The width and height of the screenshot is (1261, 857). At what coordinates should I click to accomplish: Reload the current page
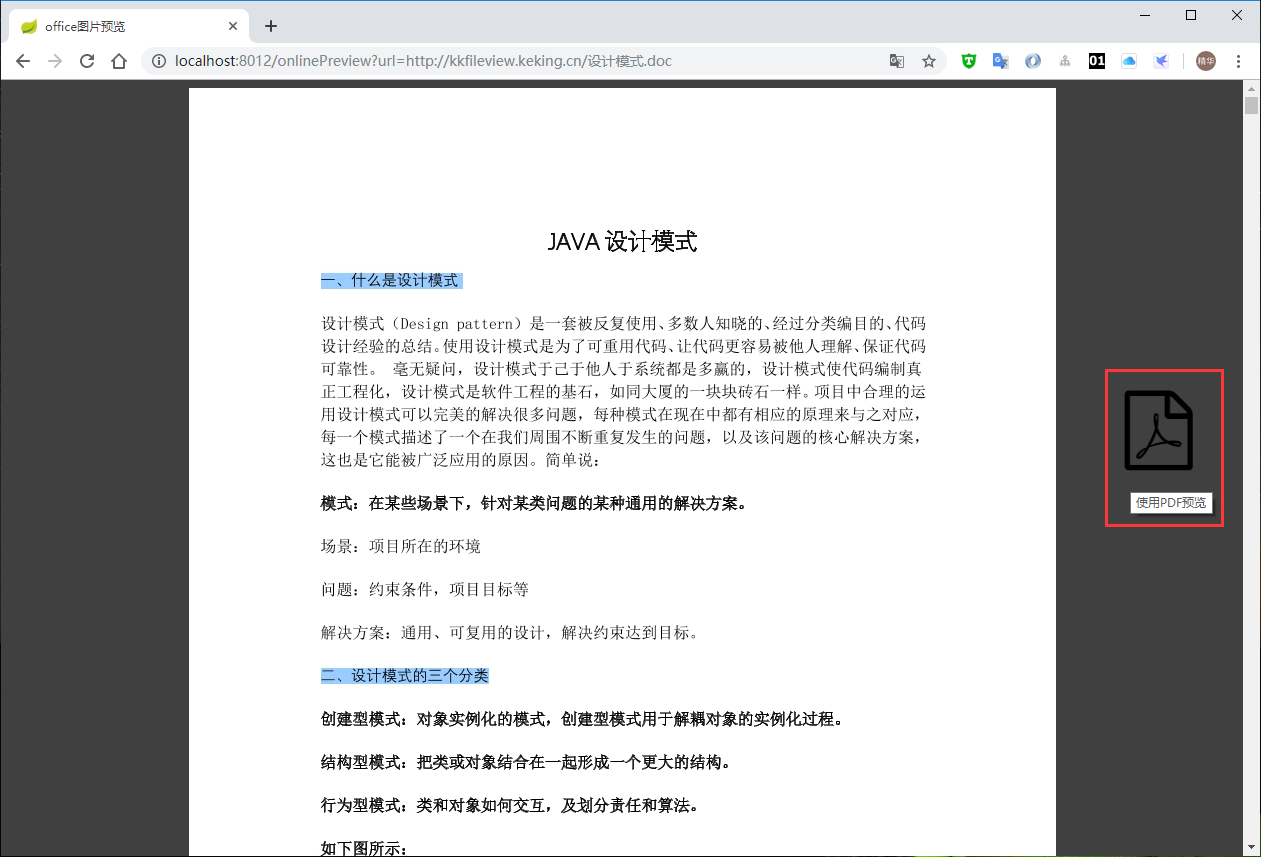(87, 61)
